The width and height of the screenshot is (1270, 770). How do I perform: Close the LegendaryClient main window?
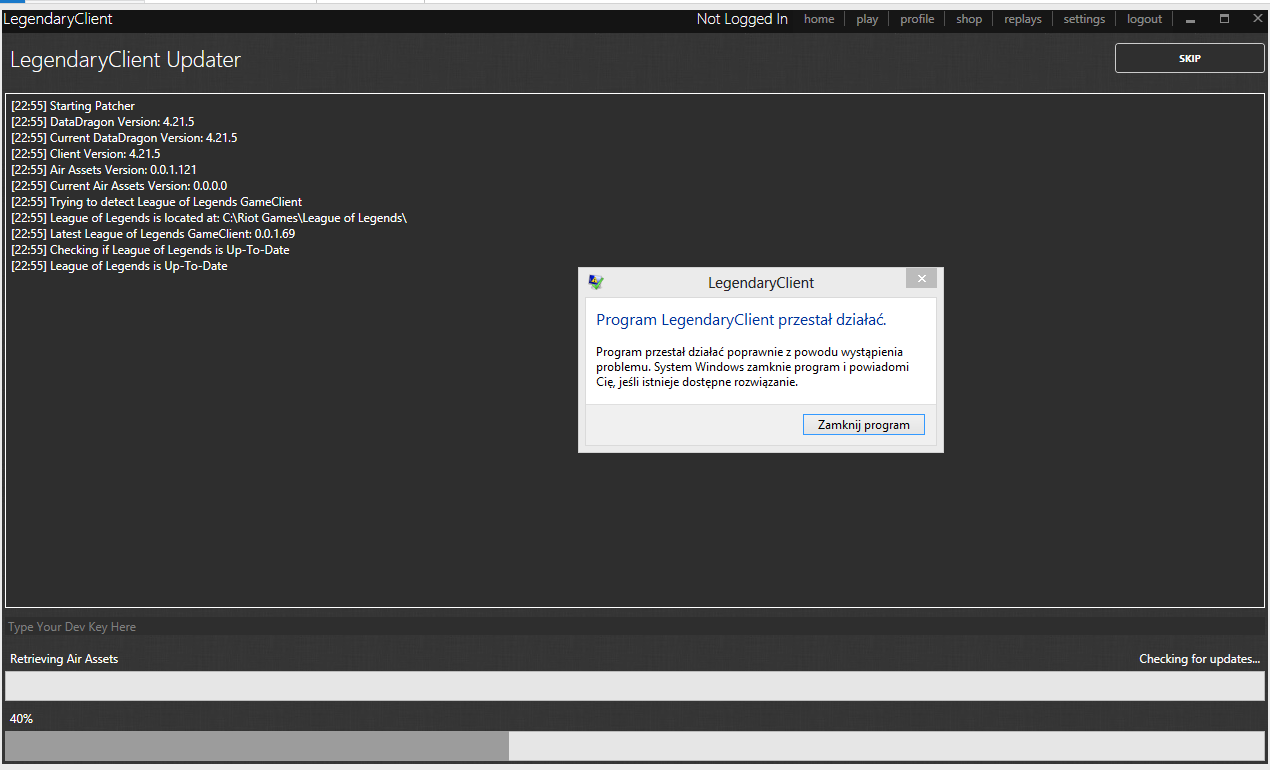coord(1257,18)
